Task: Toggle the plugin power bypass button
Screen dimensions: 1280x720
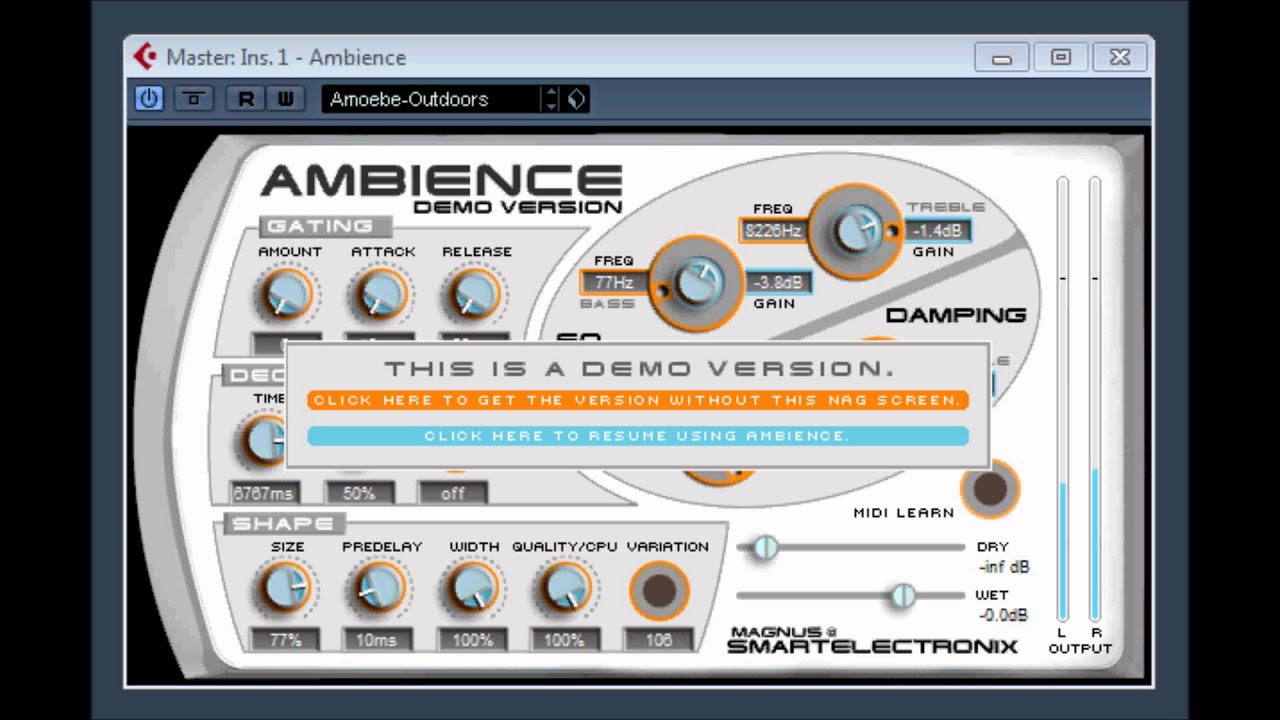Action: point(149,99)
